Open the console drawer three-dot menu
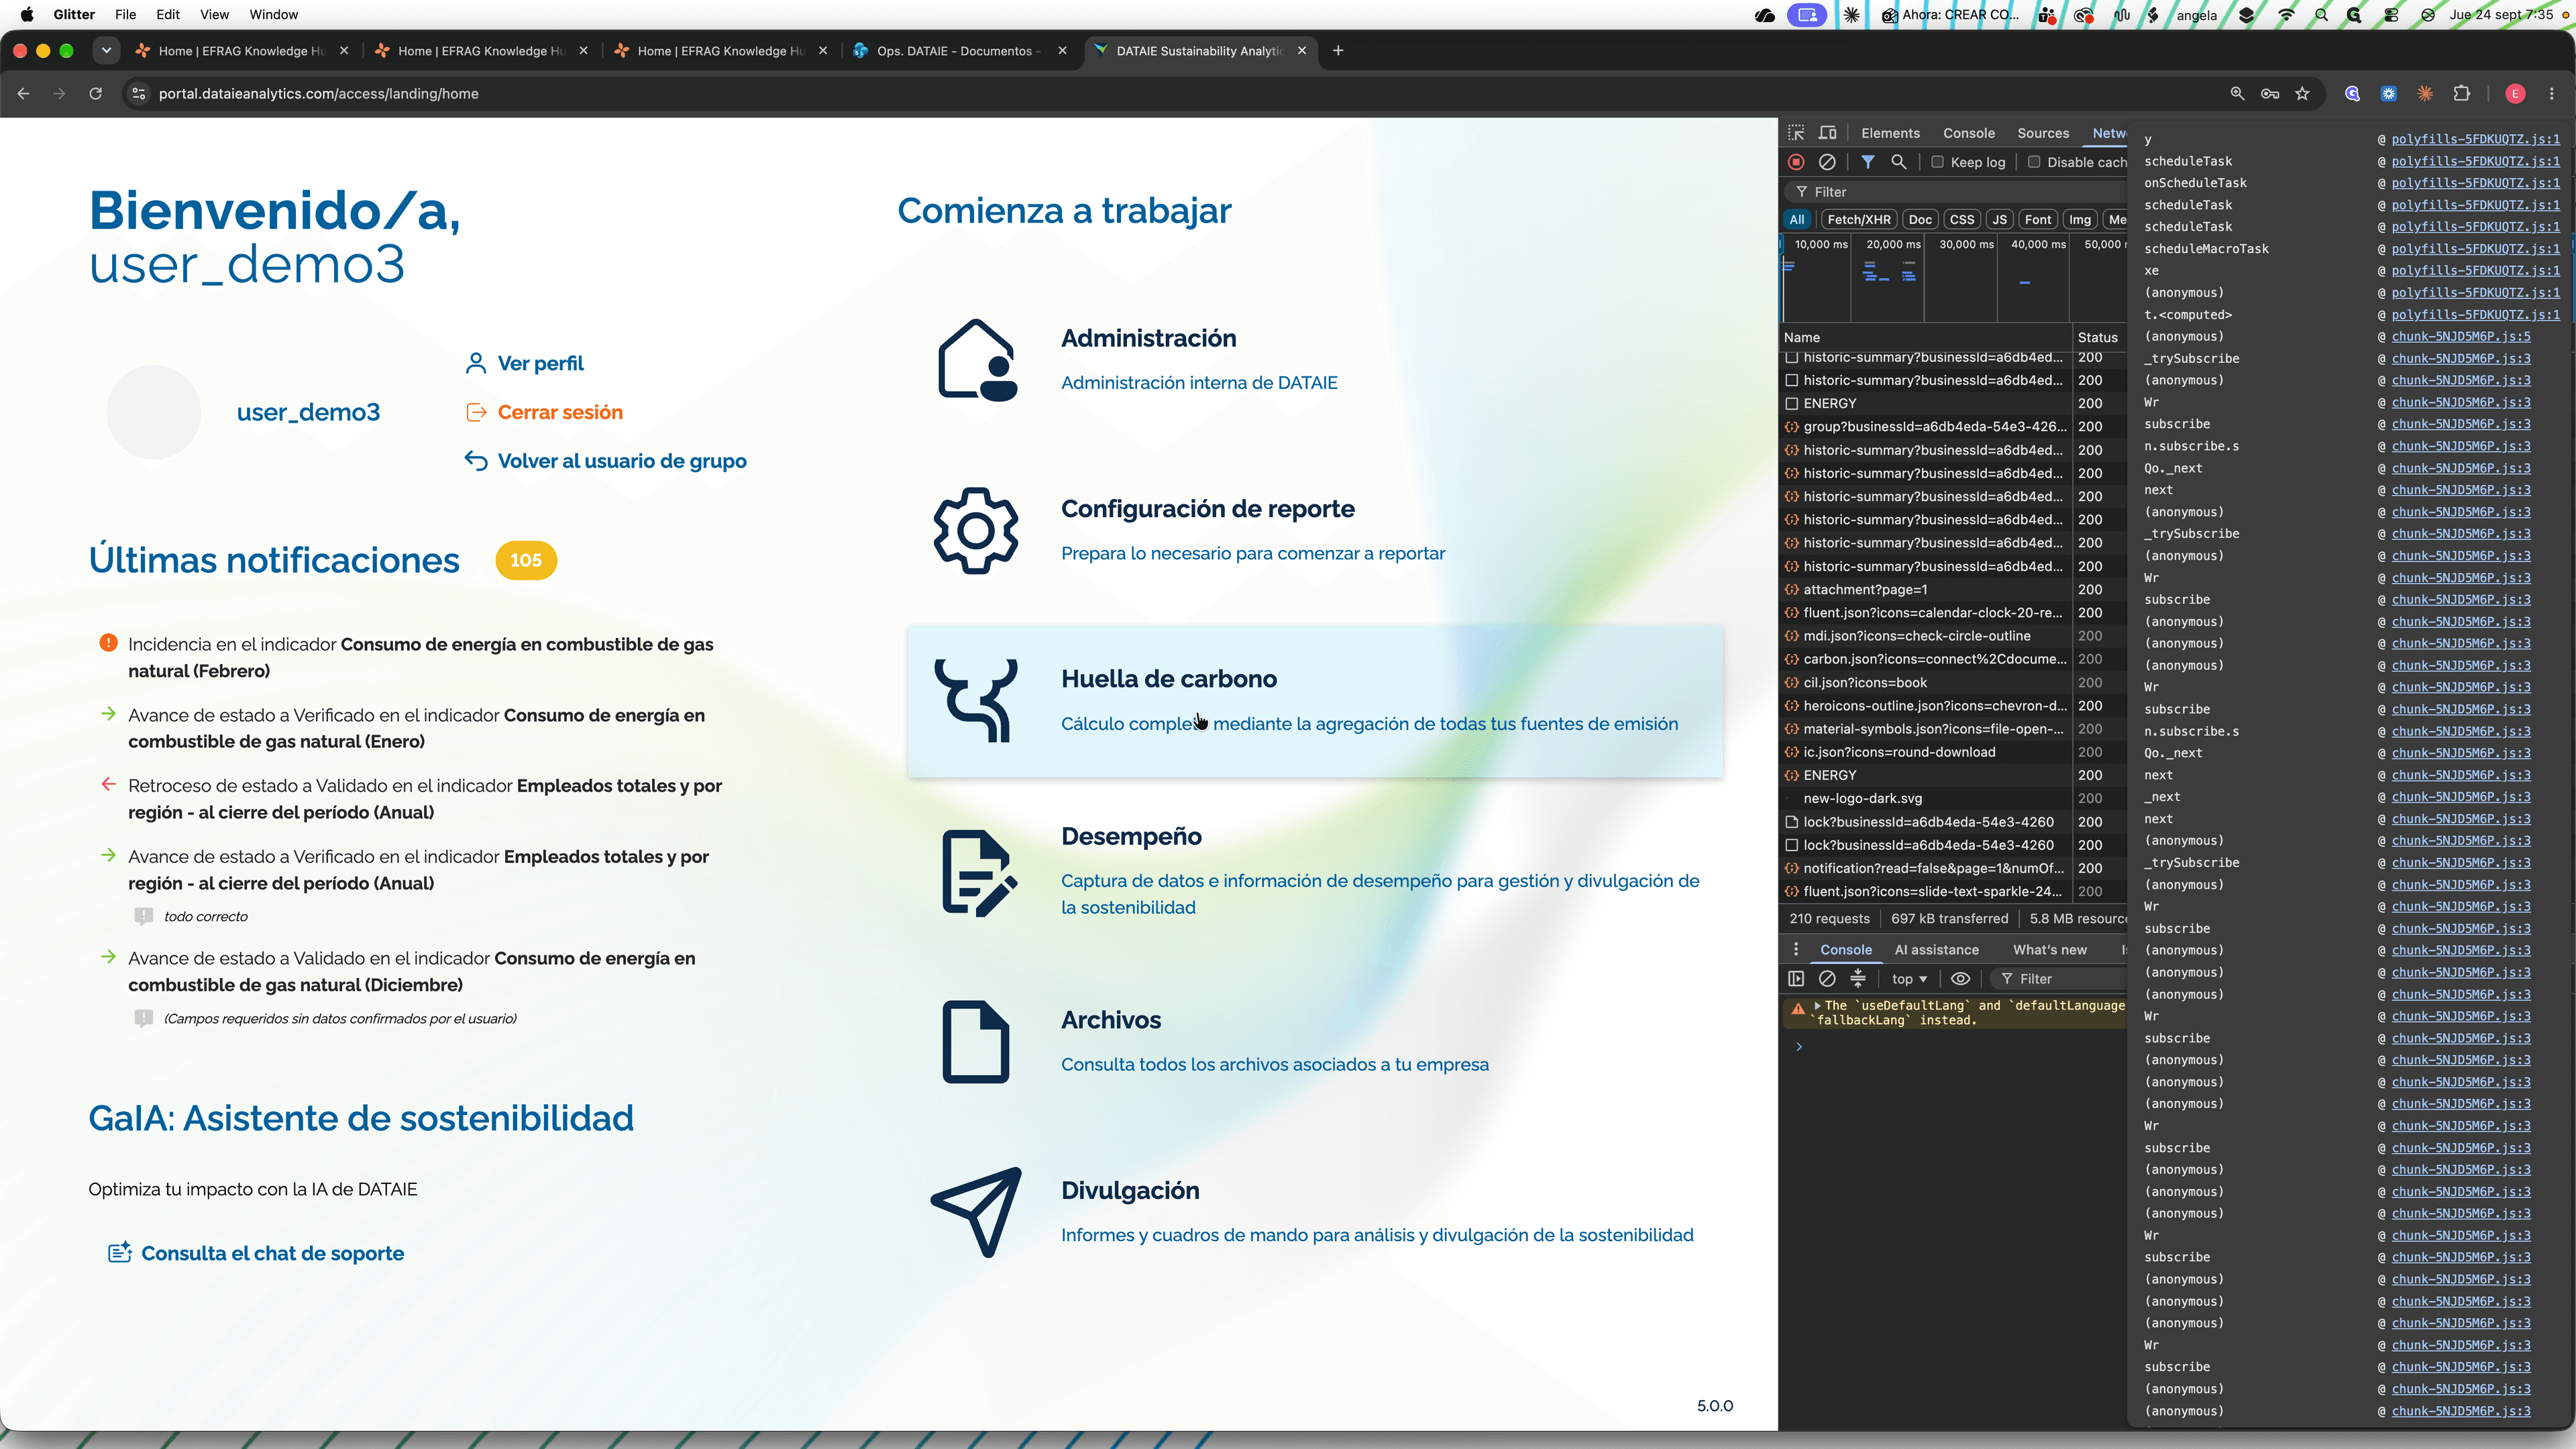This screenshot has width=2576, height=1449. coord(1796,950)
